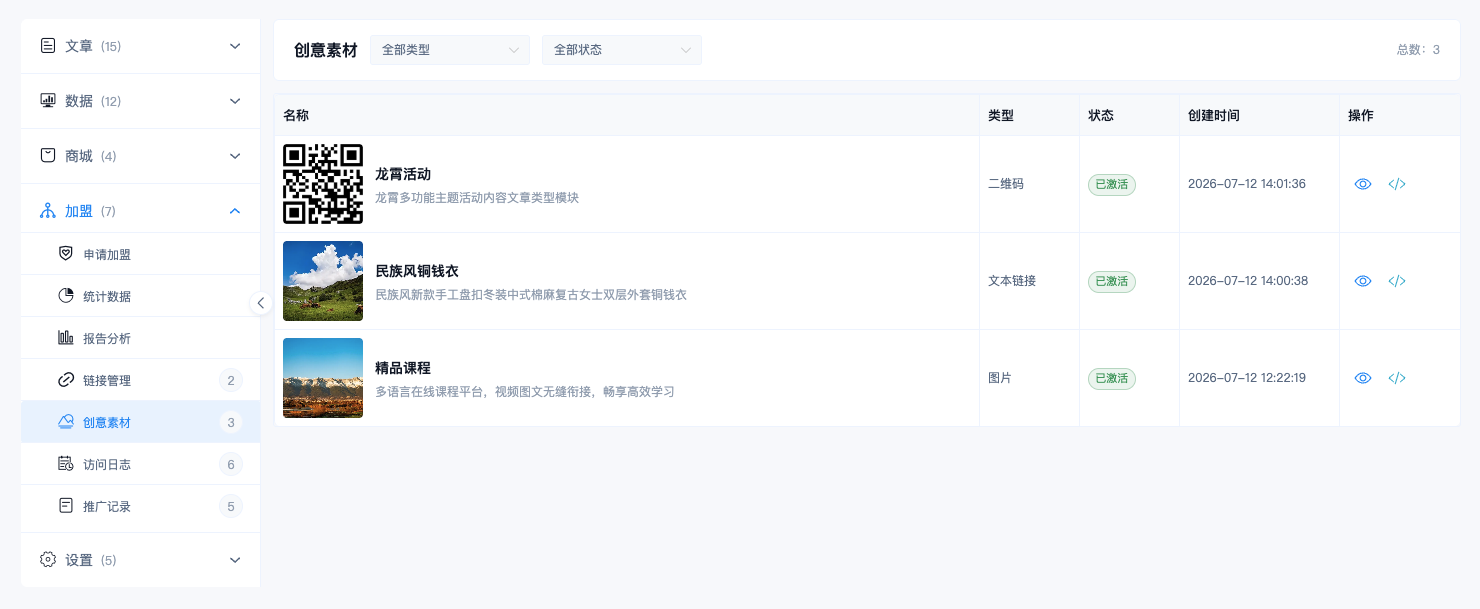
Task: Expand the 数据 menu chevron
Action: [235, 101]
